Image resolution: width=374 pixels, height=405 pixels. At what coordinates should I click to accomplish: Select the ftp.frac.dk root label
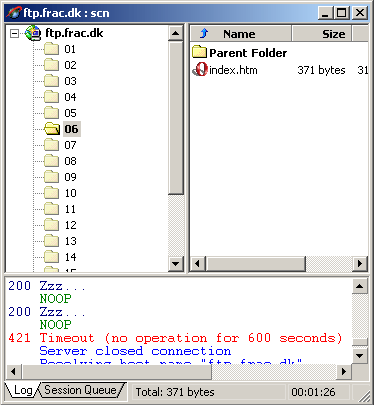pyautogui.click(x=74, y=33)
